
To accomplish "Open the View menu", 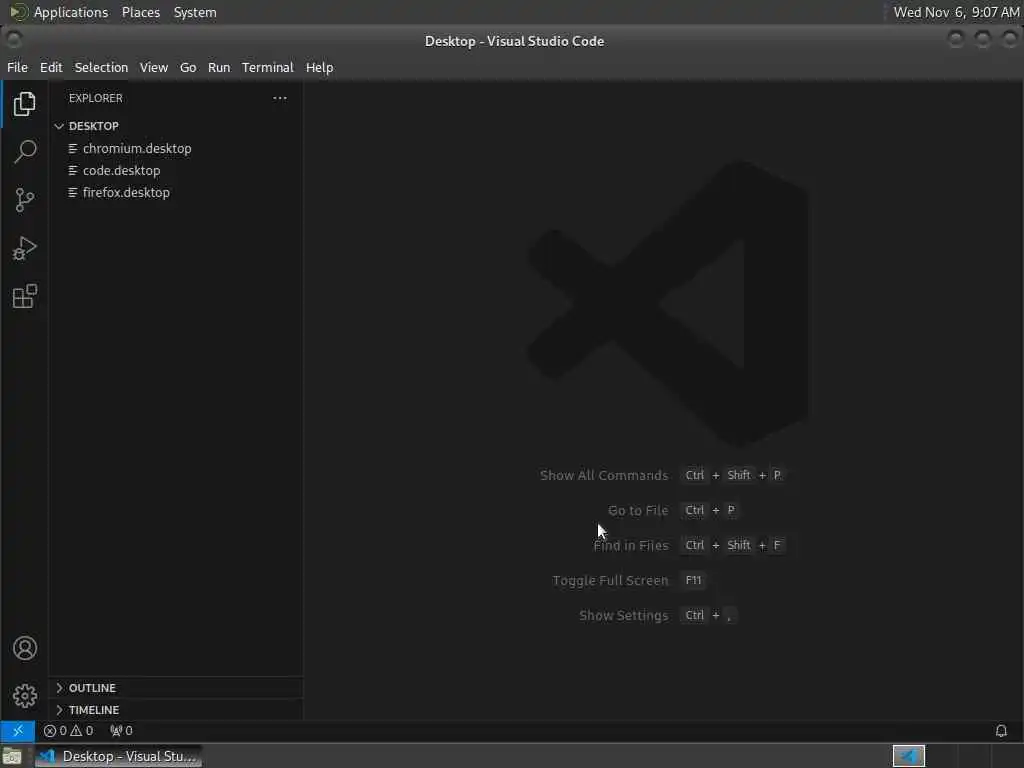I will [153, 67].
